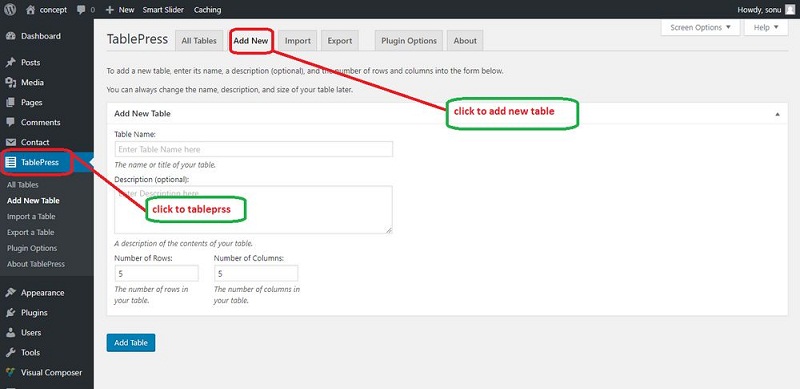Screen dimensions: 800x389
Task: Focus the Table Name input field
Action: point(254,149)
